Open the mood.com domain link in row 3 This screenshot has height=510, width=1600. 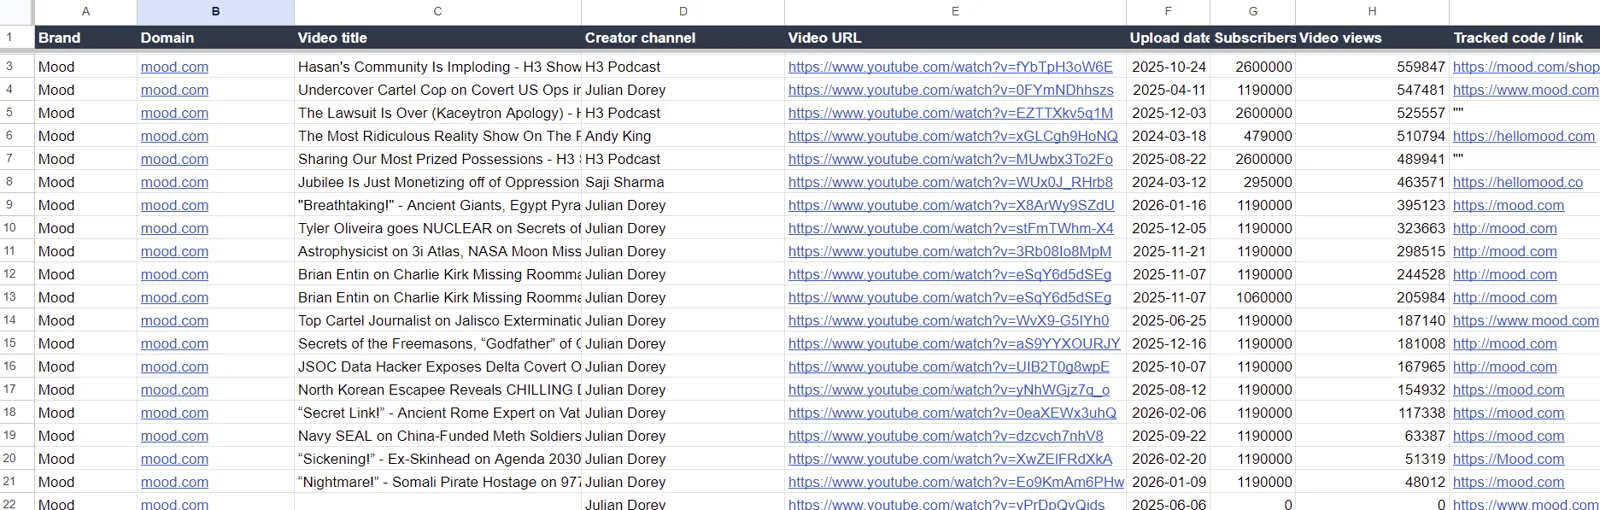tap(175, 67)
